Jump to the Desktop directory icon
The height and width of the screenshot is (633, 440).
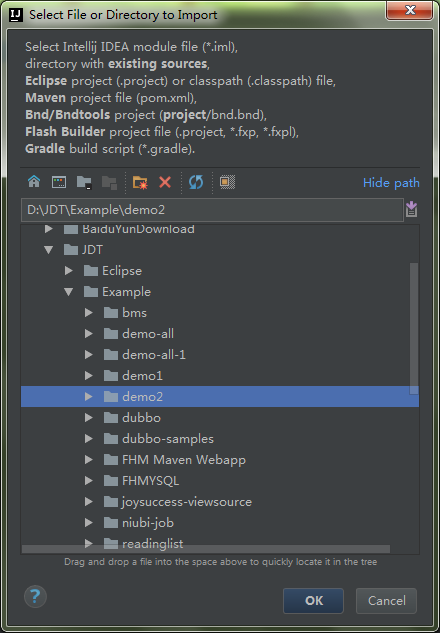59,182
